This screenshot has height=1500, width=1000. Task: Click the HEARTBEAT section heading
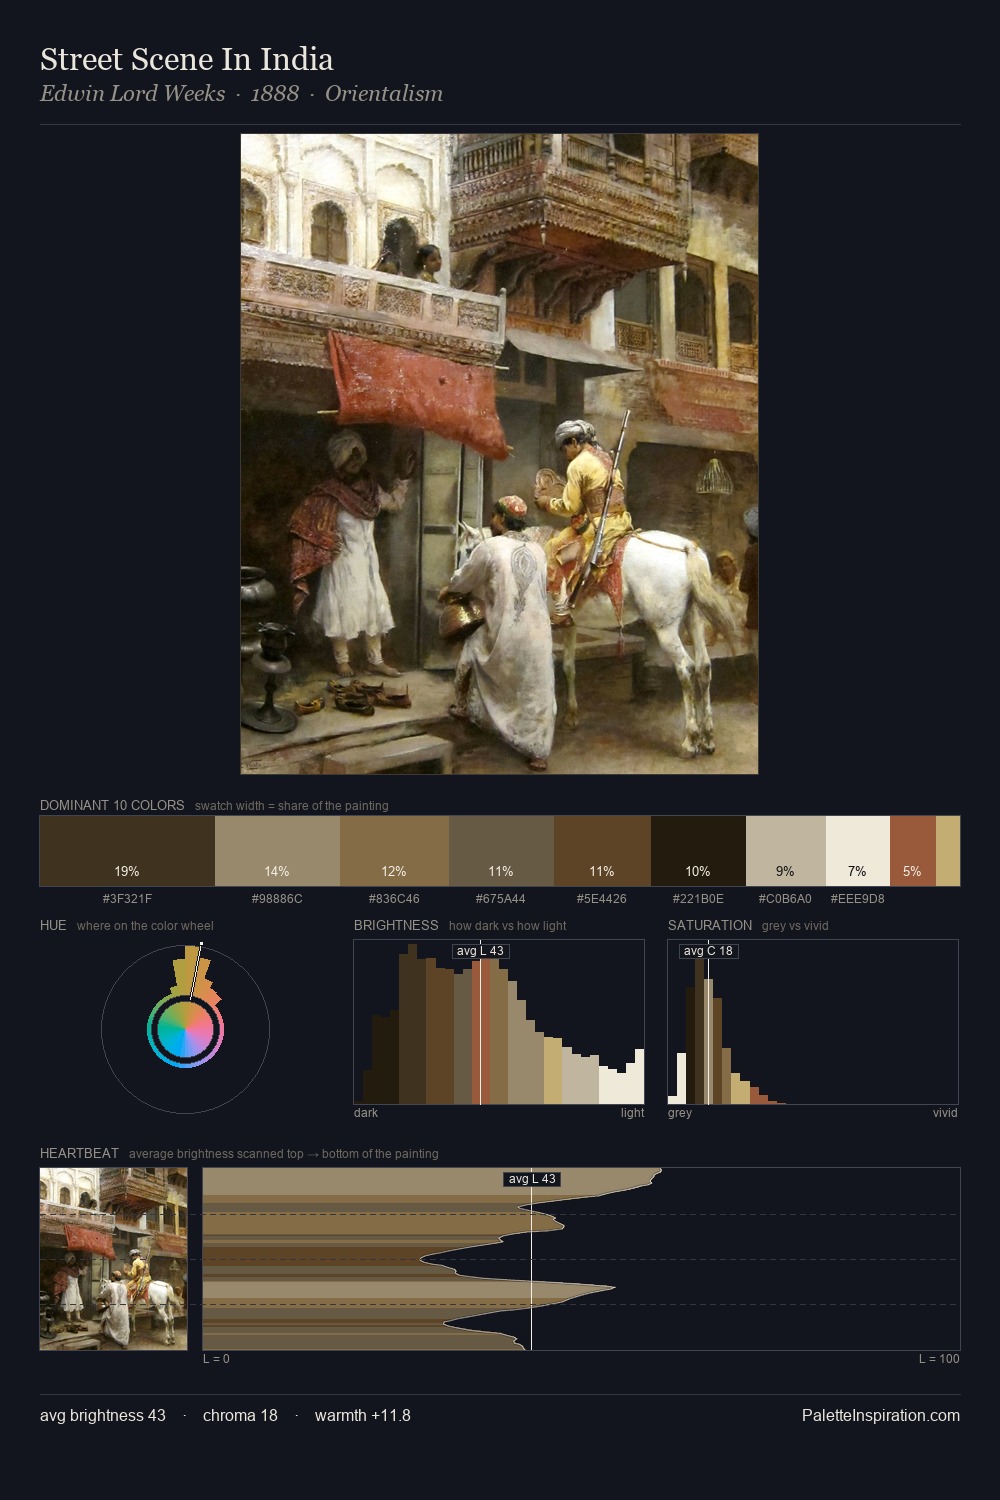click(79, 1153)
